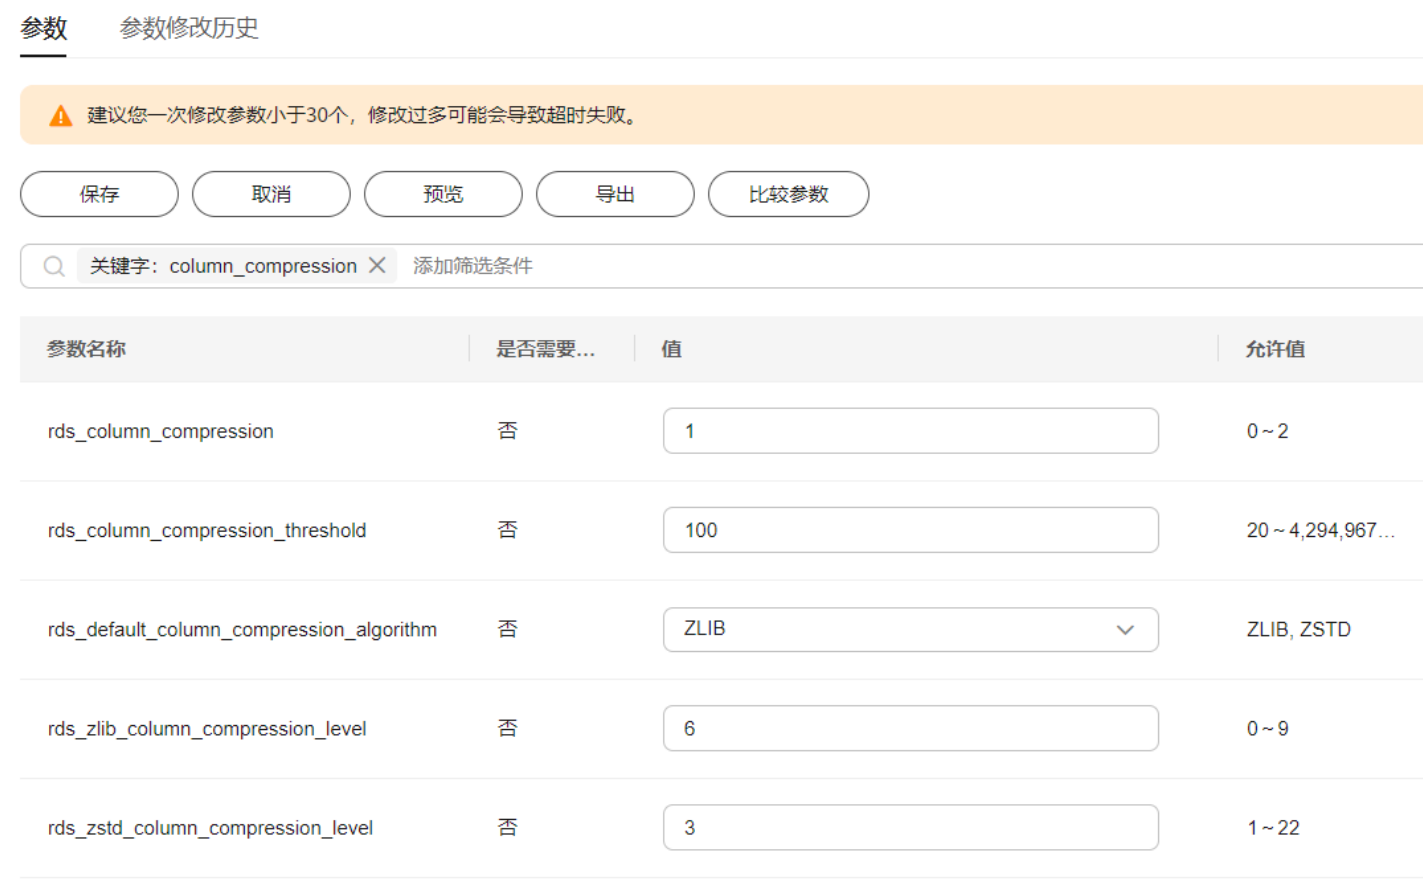Image resolution: width=1423 pixels, height=879 pixels.
Task: Click the 是否需要... column header
Action: pyautogui.click(x=546, y=349)
